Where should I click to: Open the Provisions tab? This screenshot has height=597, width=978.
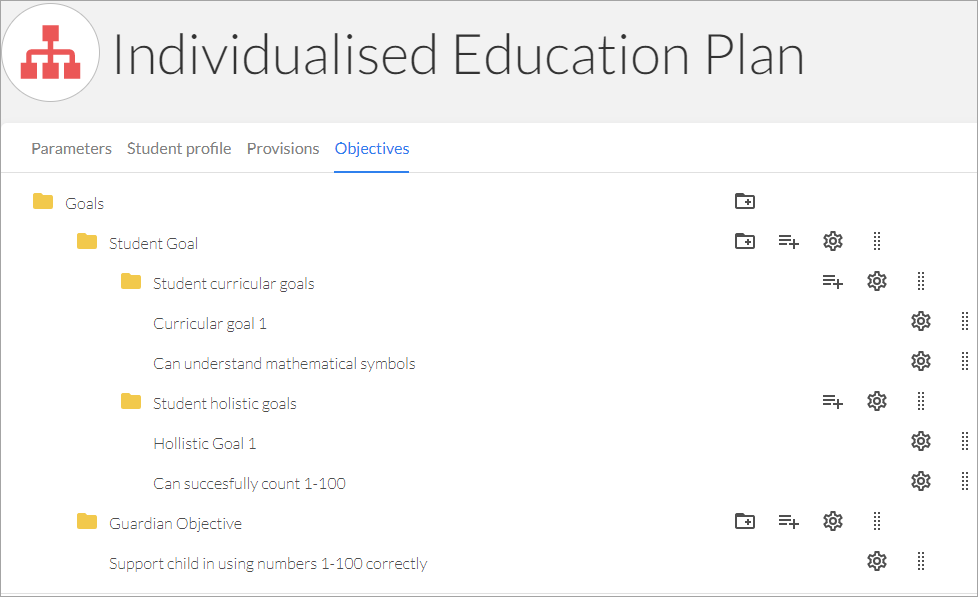coord(283,148)
